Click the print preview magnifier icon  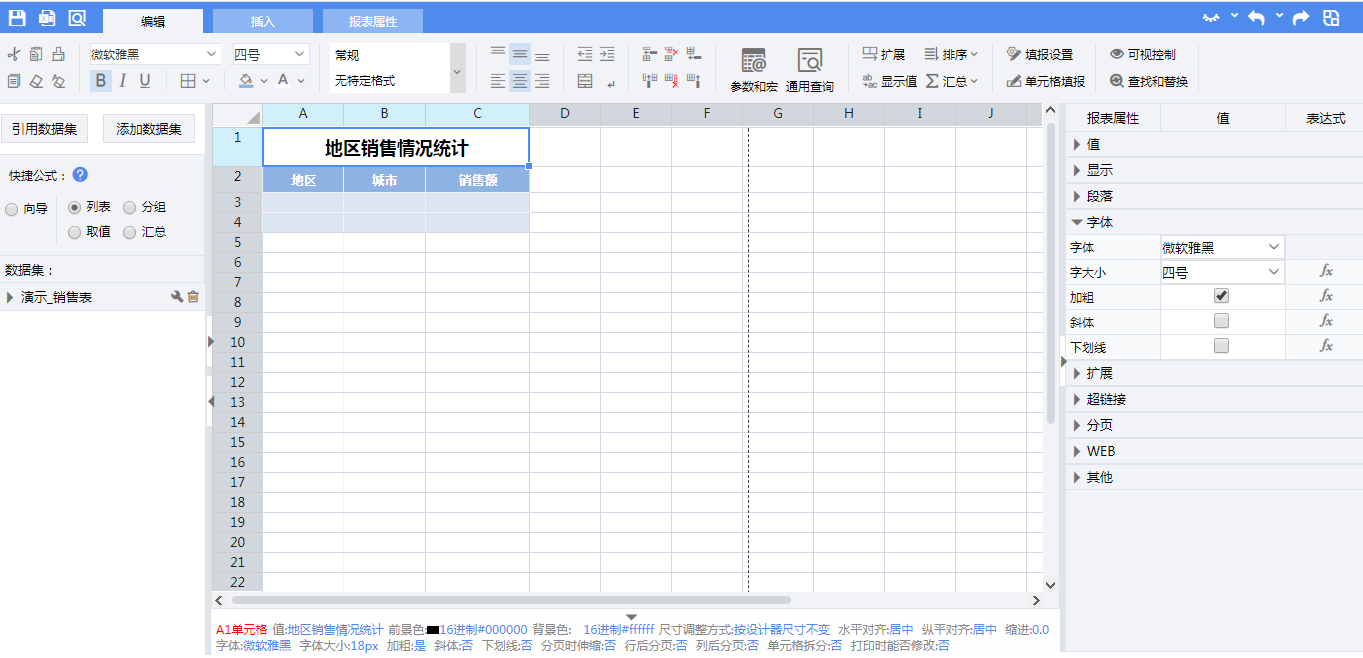[77, 18]
